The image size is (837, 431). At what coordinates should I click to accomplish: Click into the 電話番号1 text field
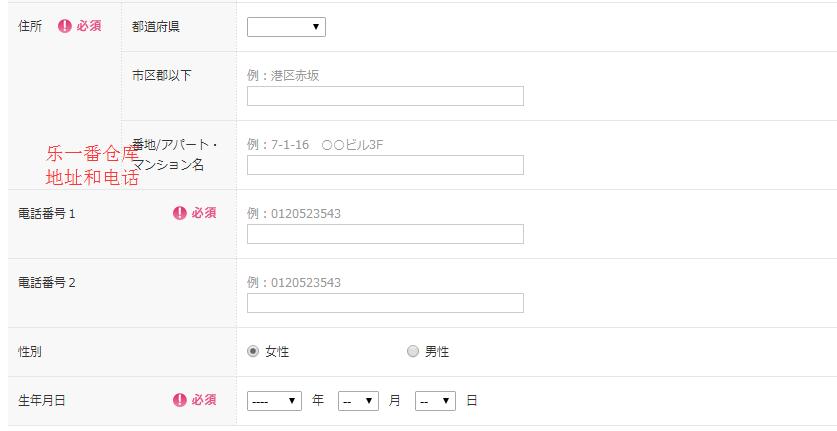tap(385, 234)
